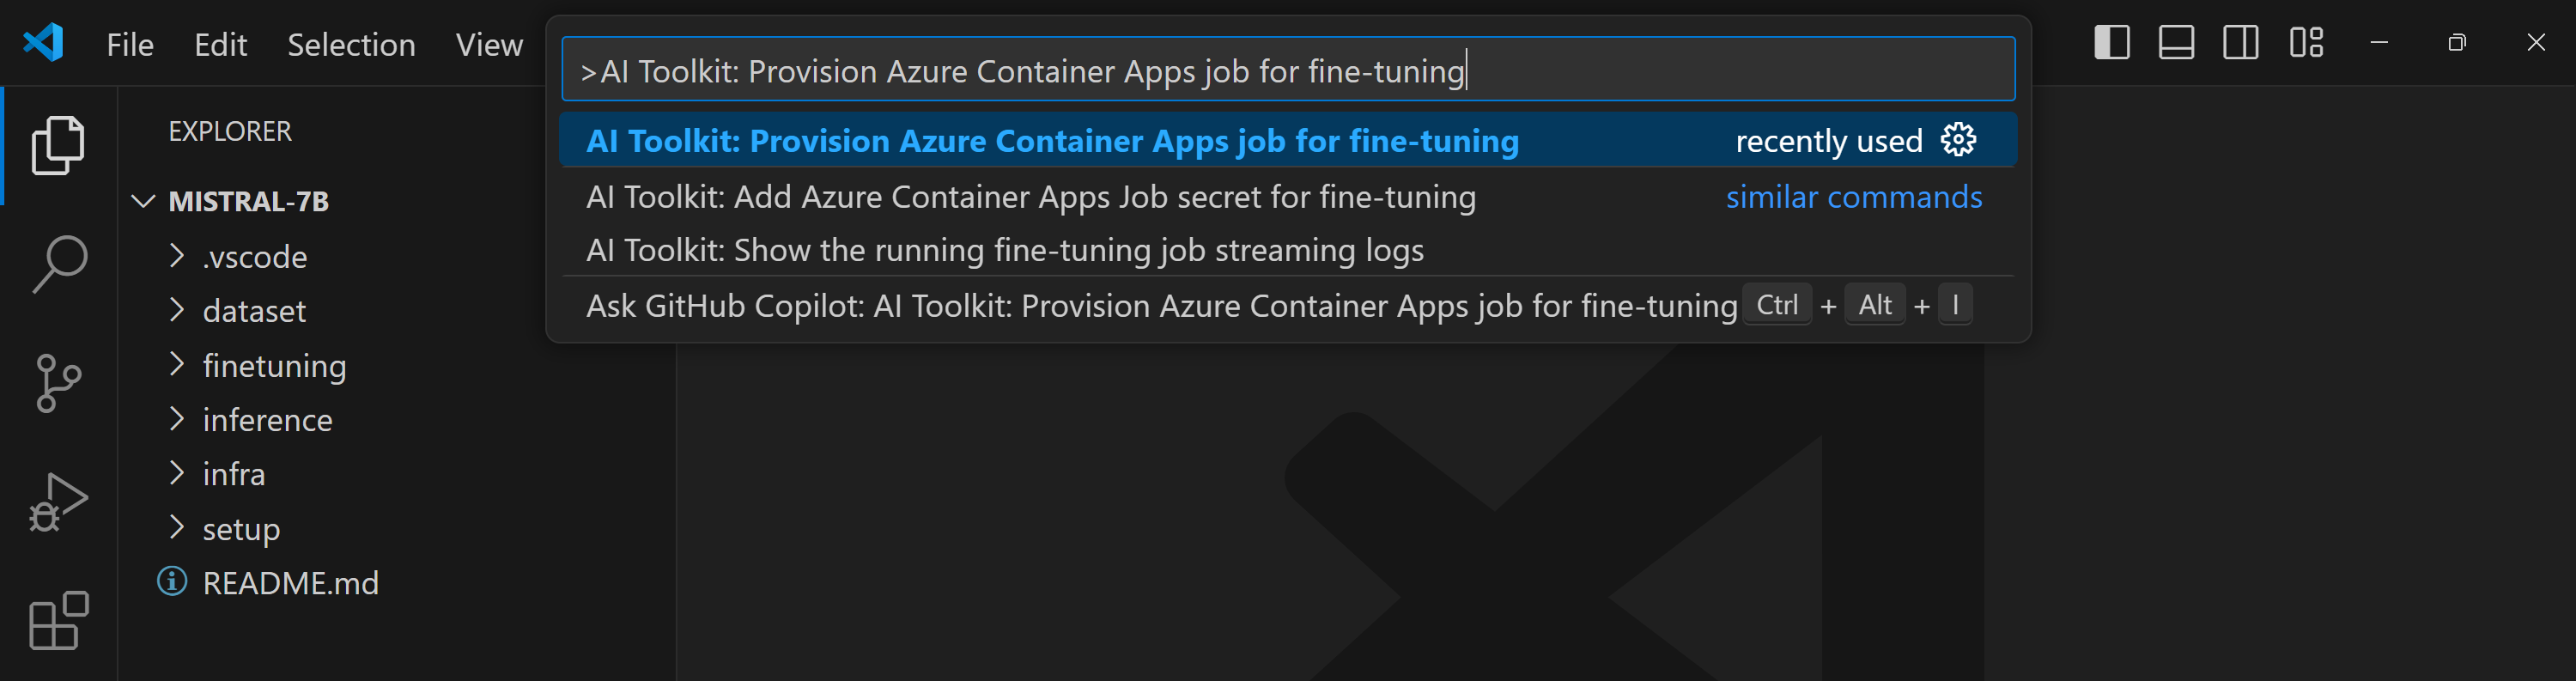The width and height of the screenshot is (2576, 681).
Task: Select the Run and Debug icon
Action: (x=57, y=501)
